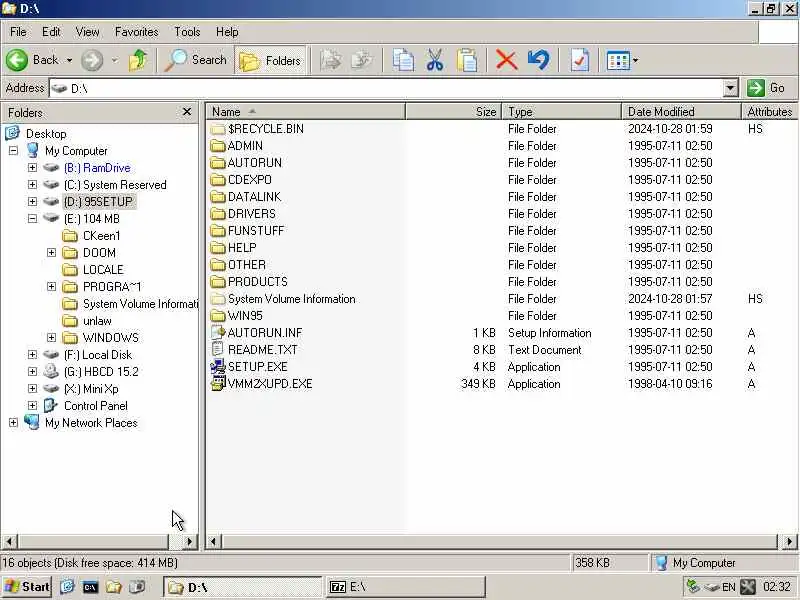Click folder tree scrollbar right arrow
The image size is (800, 600).
tap(190, 541)
